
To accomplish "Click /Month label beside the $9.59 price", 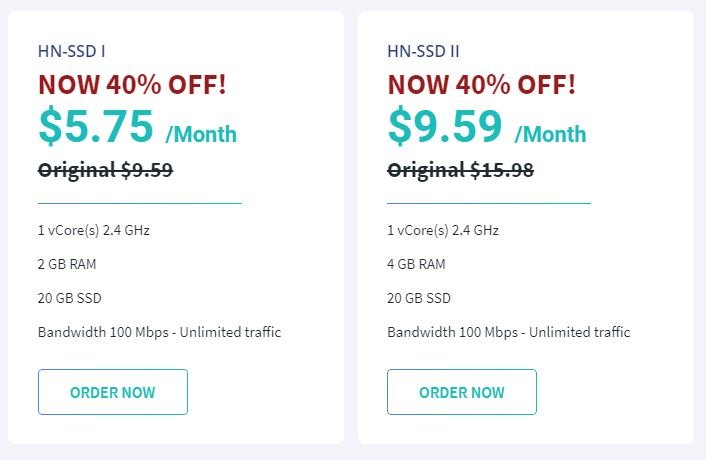I will 550,134.
